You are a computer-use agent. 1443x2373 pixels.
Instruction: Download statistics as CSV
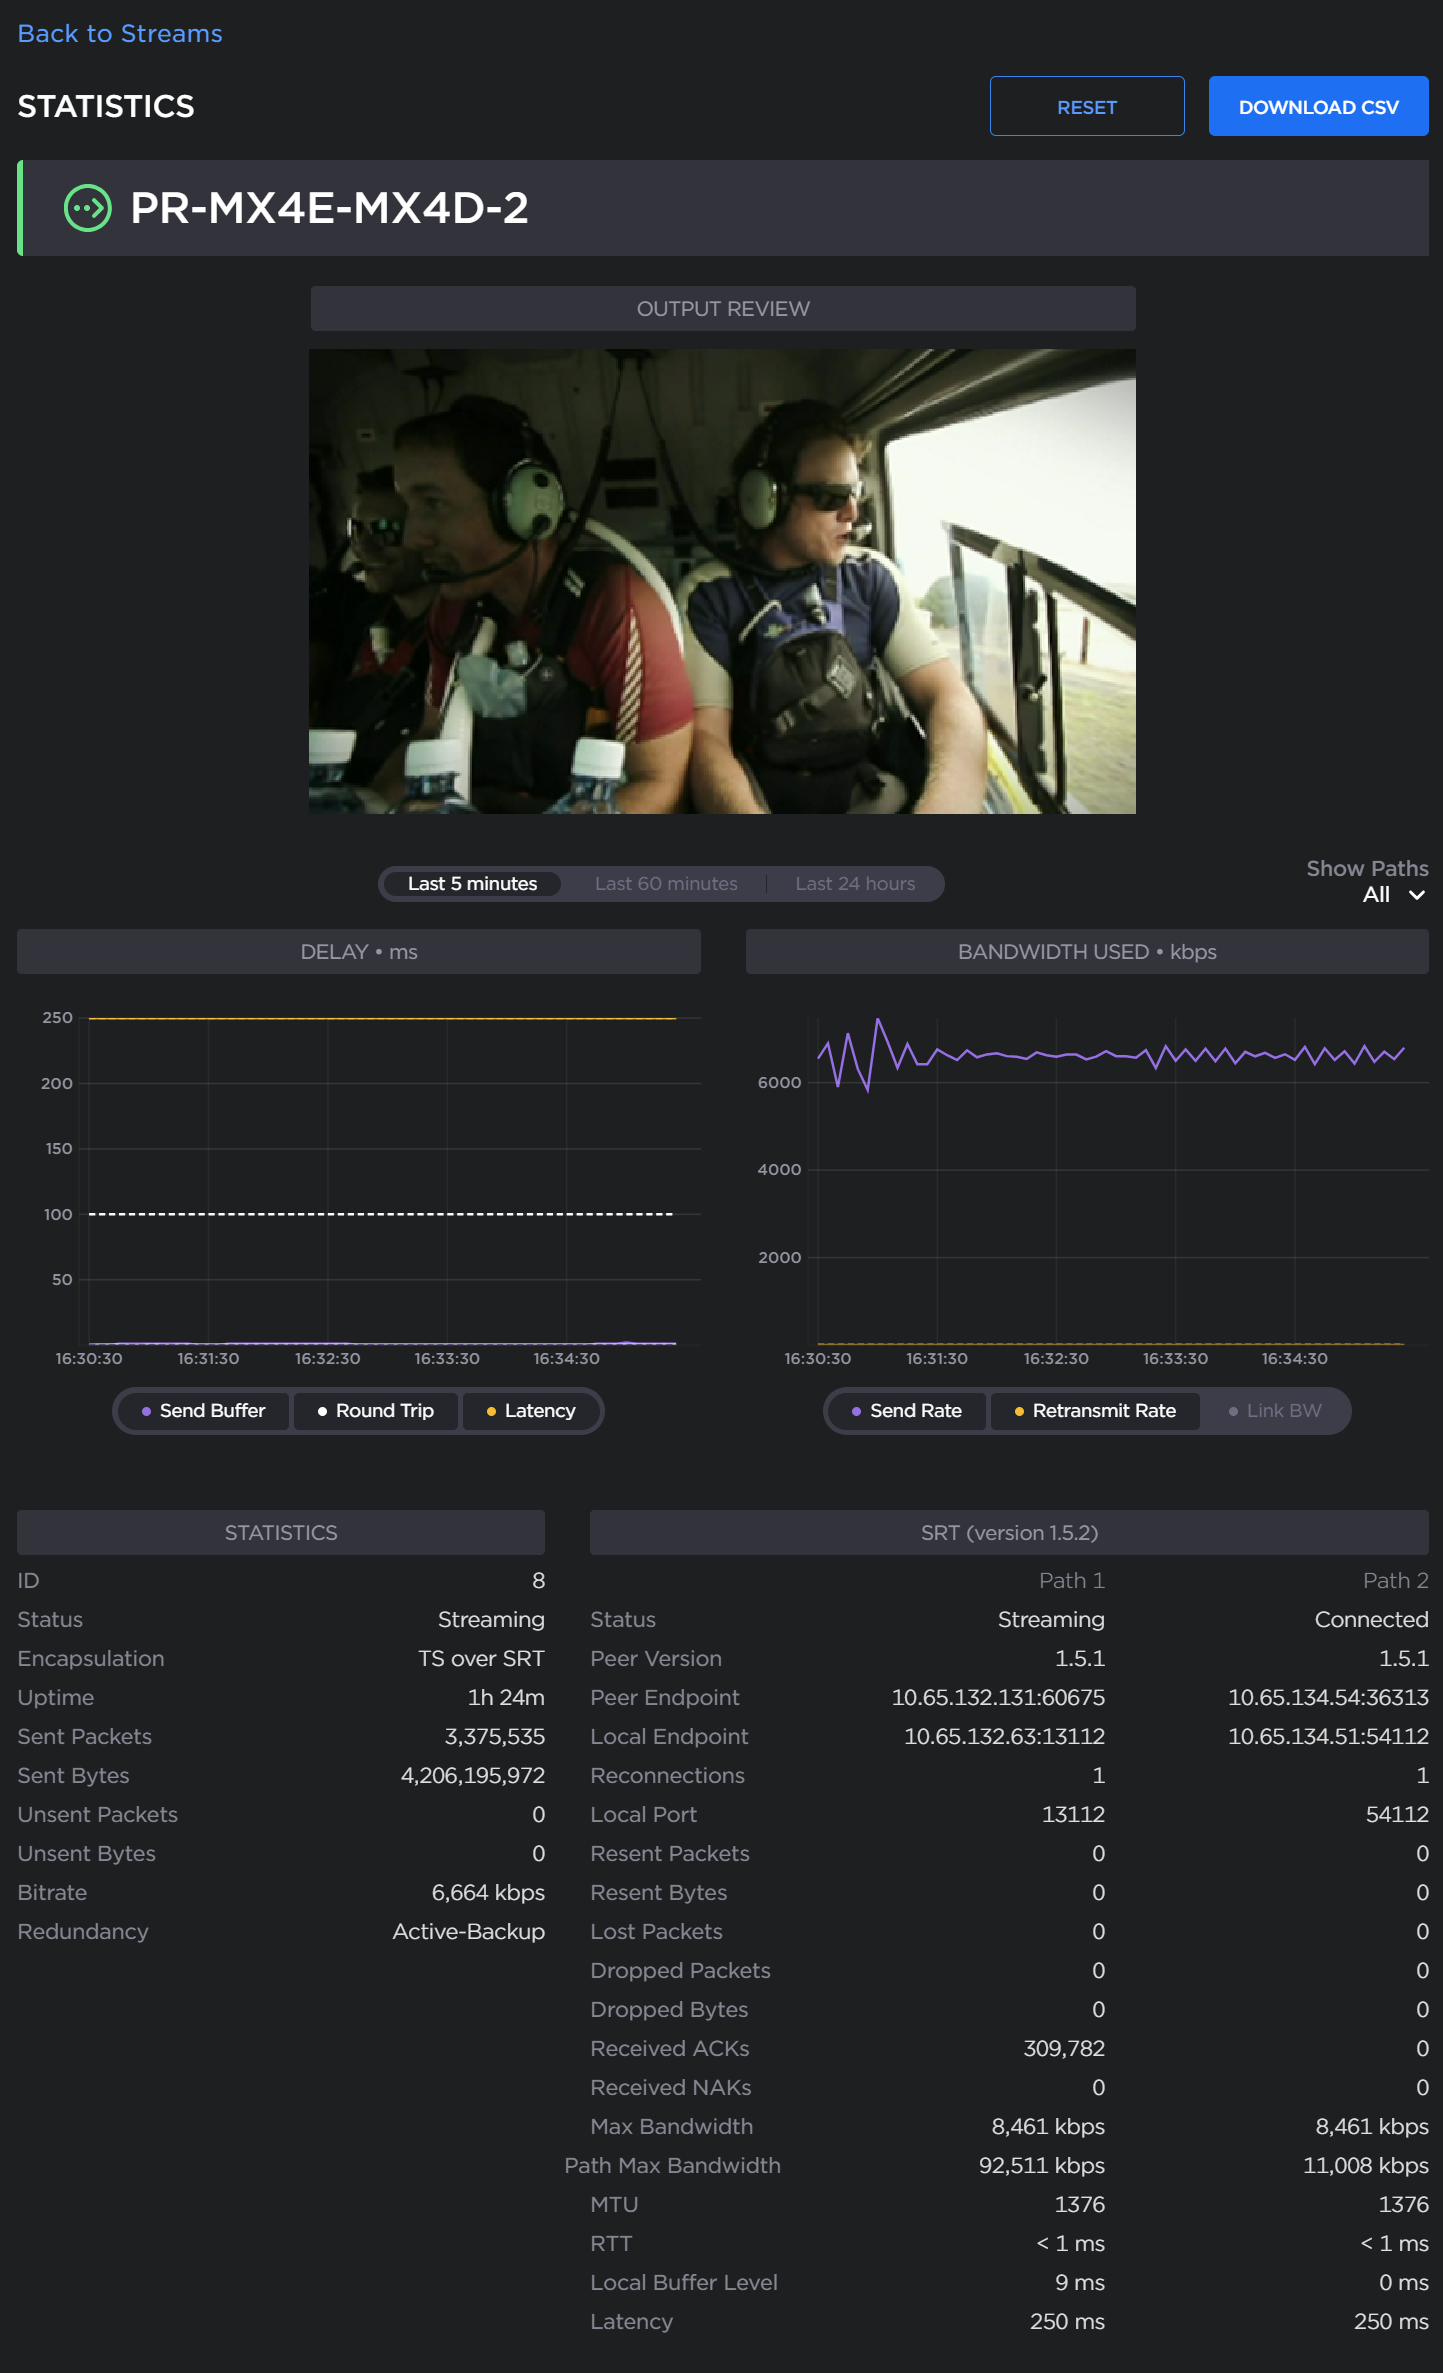click(1318, 107)
